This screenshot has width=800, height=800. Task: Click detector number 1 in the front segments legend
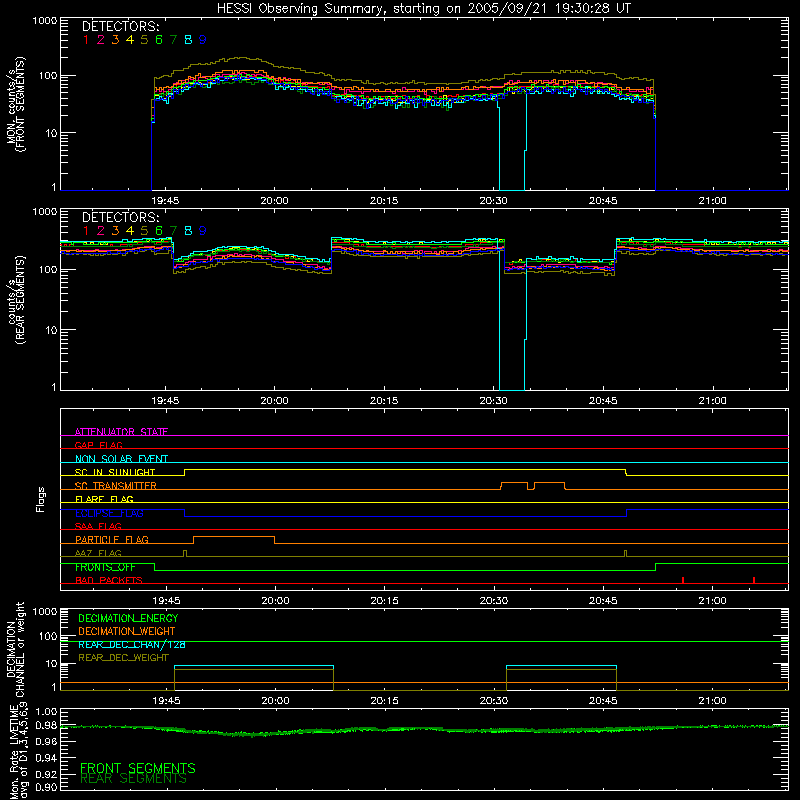pos(86,40)
